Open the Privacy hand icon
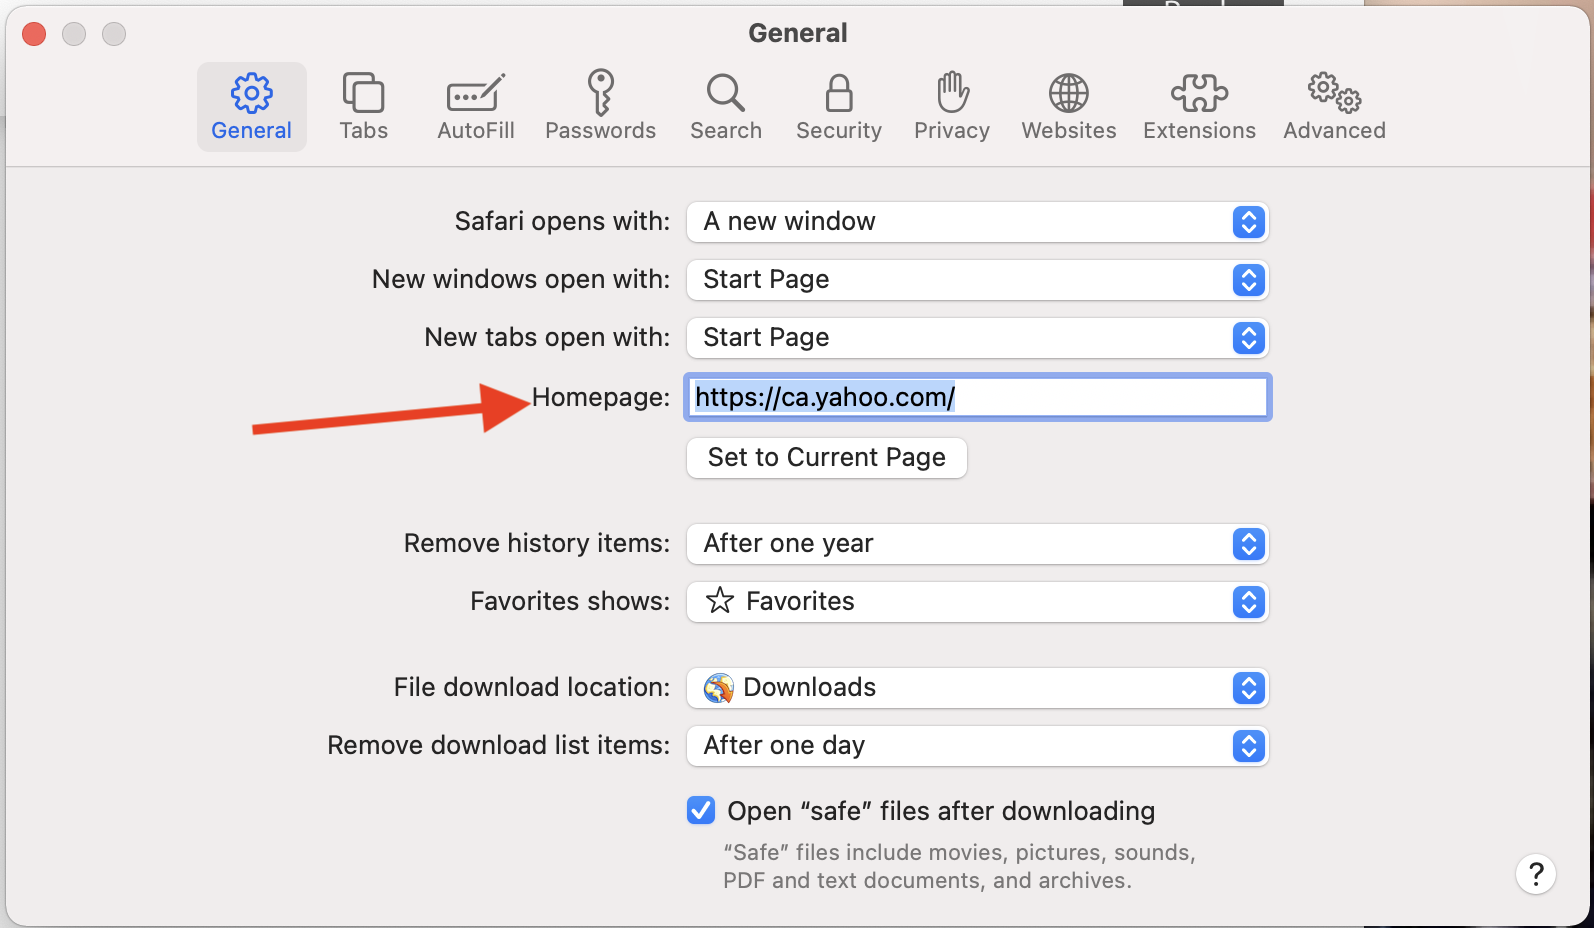Viewport: 1594px width, 928px height. point(952,93)
